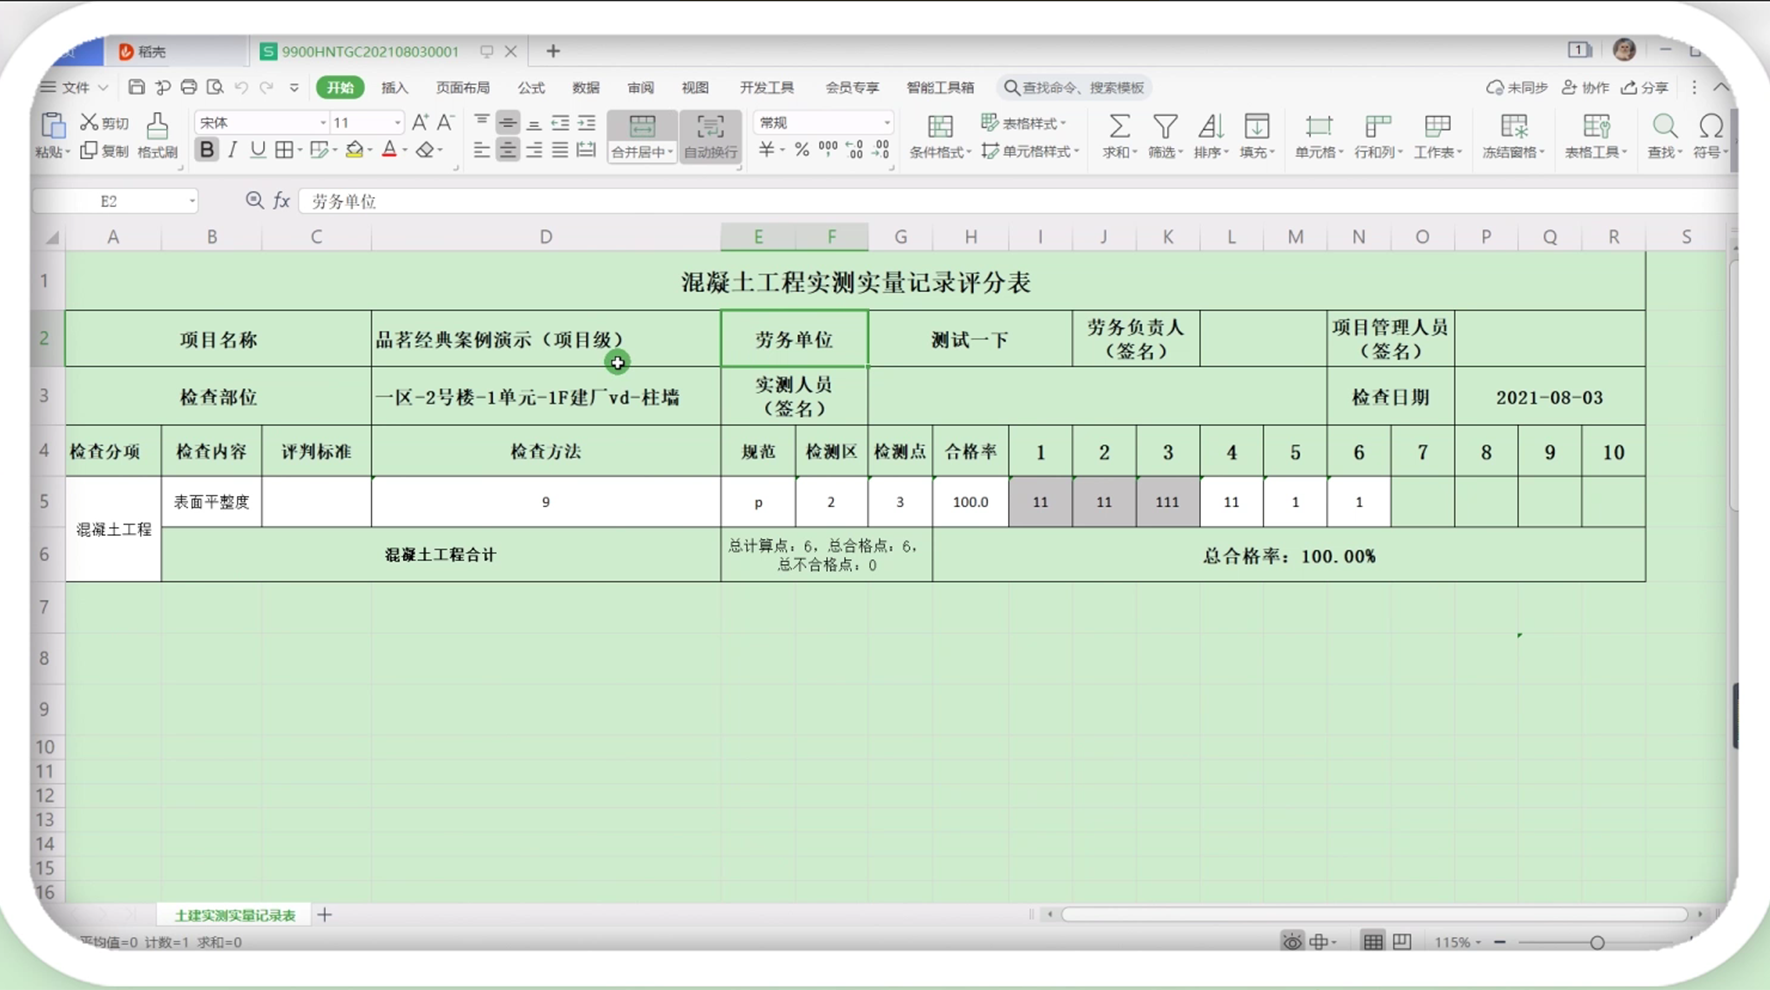Click the Conditional Format (条件格式) icon

tap(940, 126)
